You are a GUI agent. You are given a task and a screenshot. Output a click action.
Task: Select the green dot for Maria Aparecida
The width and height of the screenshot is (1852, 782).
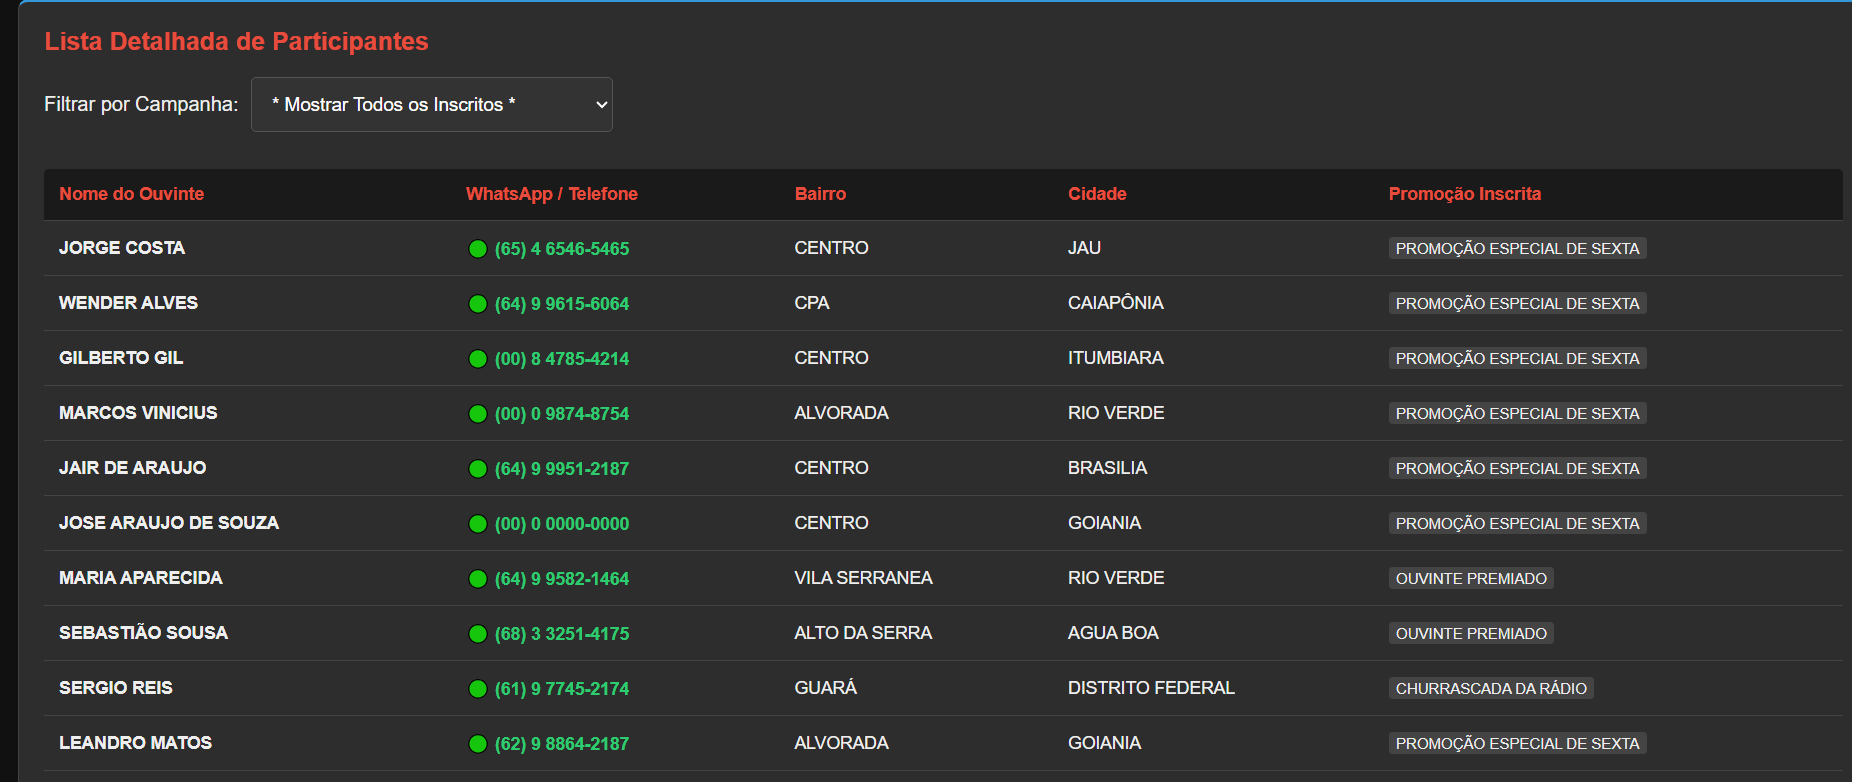click(478, 579)
